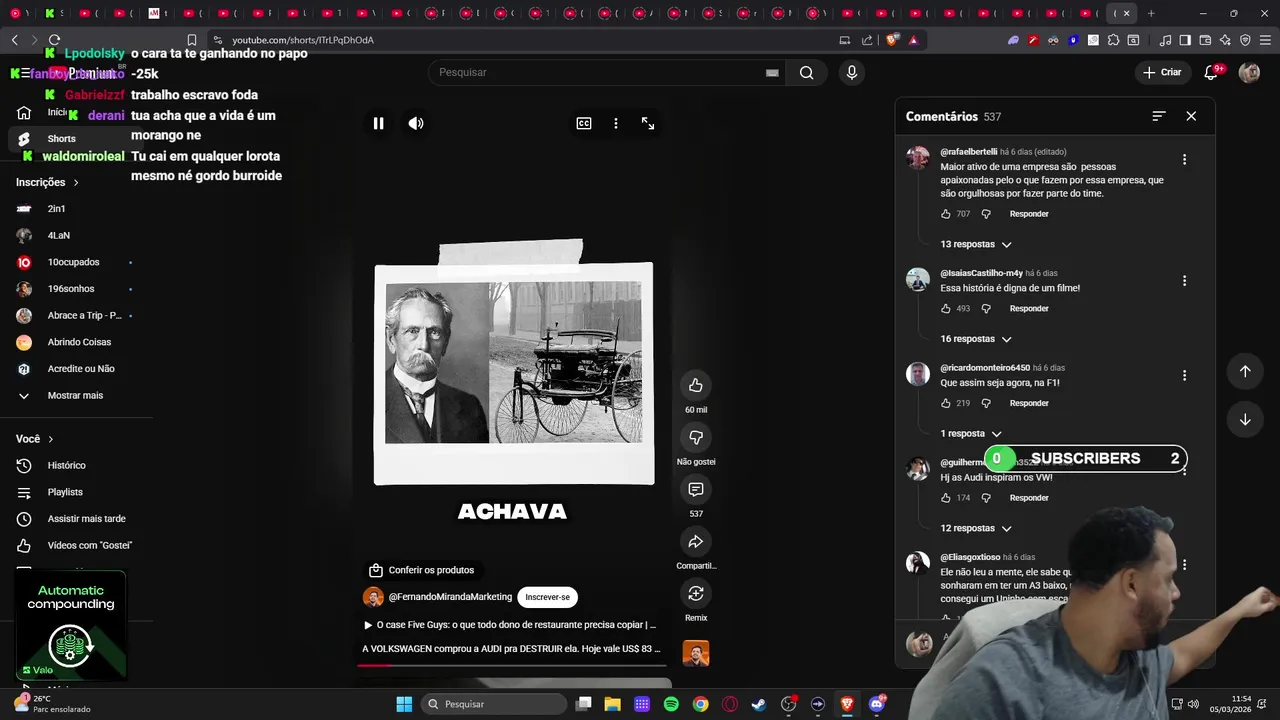Seek along the Short's red progress bar
This screenshot has width=1280, height=720.
(x=510, y=664)
